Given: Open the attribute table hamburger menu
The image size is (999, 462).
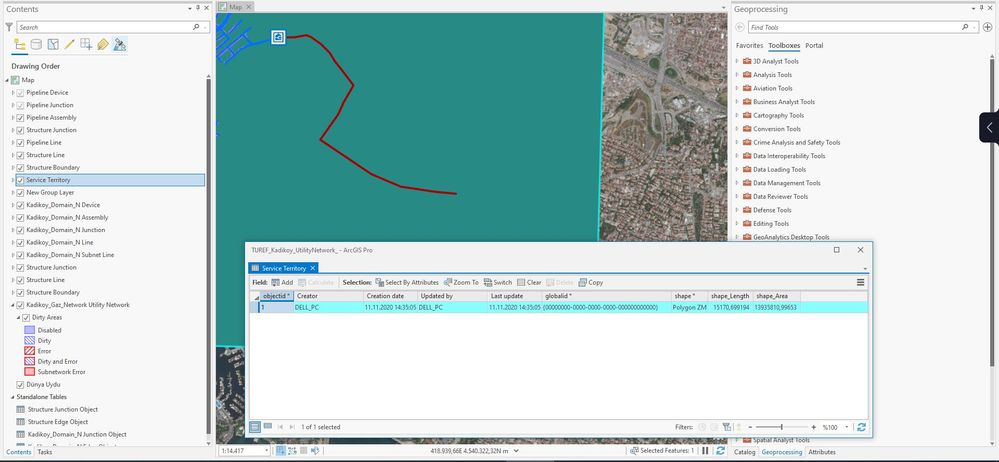Looking at the screenshot, I should (860, 282).
